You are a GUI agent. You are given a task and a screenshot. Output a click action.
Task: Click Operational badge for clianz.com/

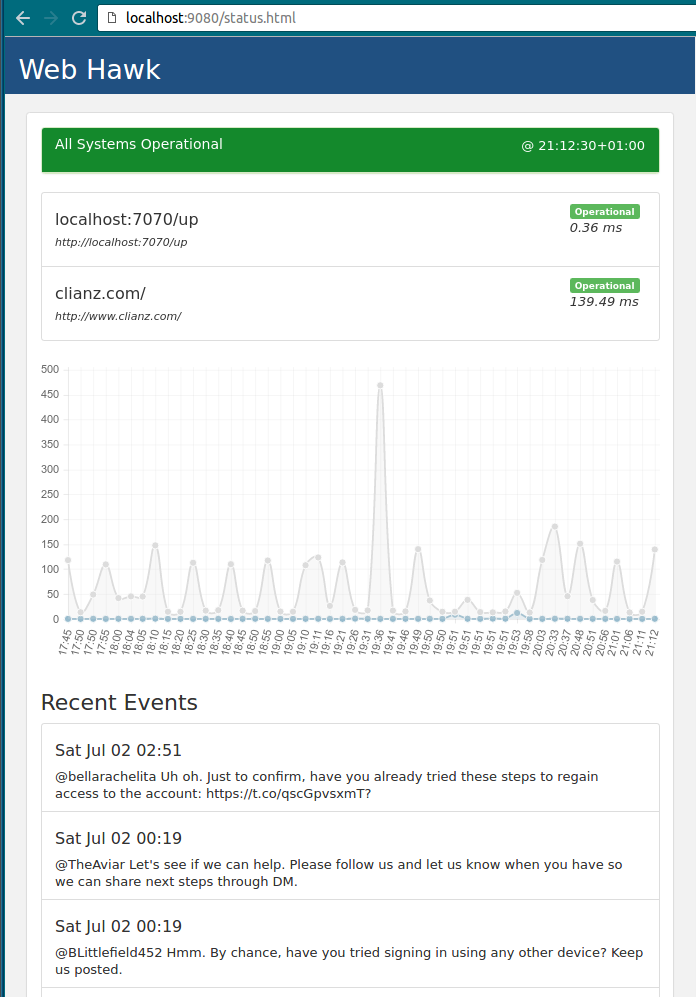pos(604,285)
